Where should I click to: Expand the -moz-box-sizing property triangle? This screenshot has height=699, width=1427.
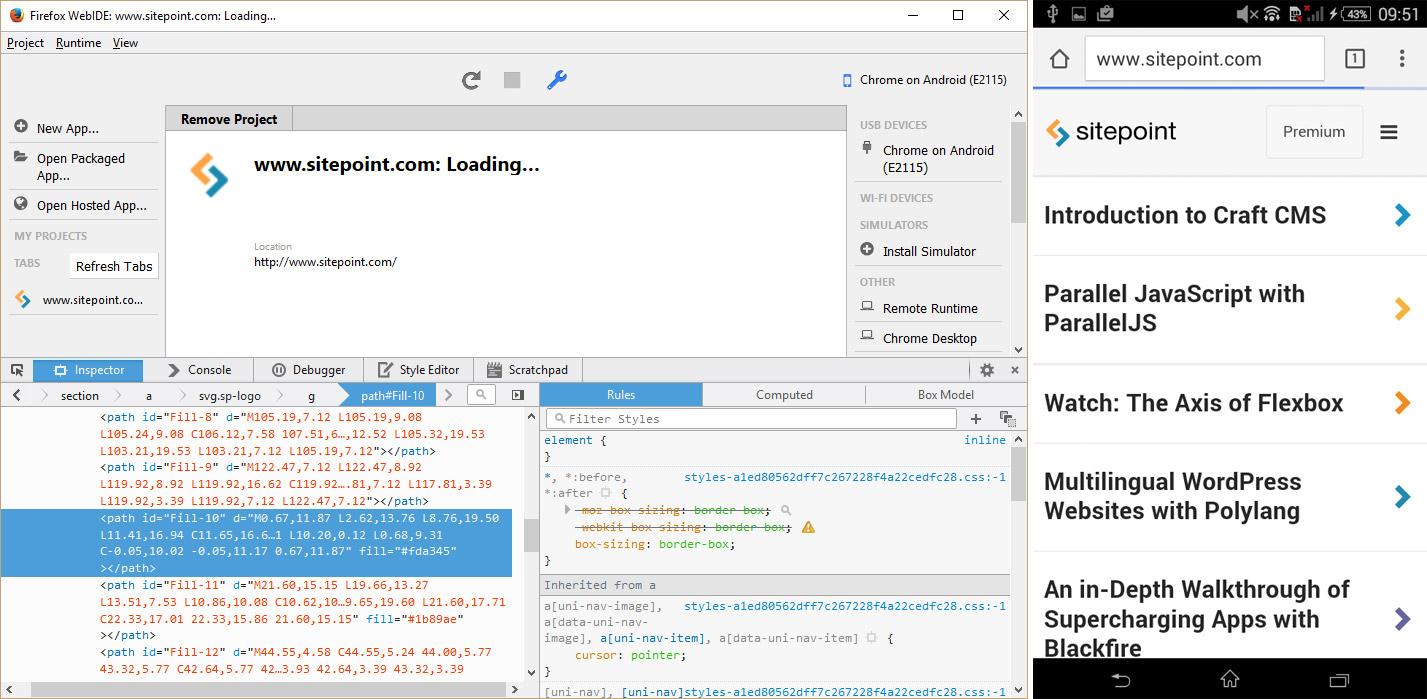(x=568, y=510)
